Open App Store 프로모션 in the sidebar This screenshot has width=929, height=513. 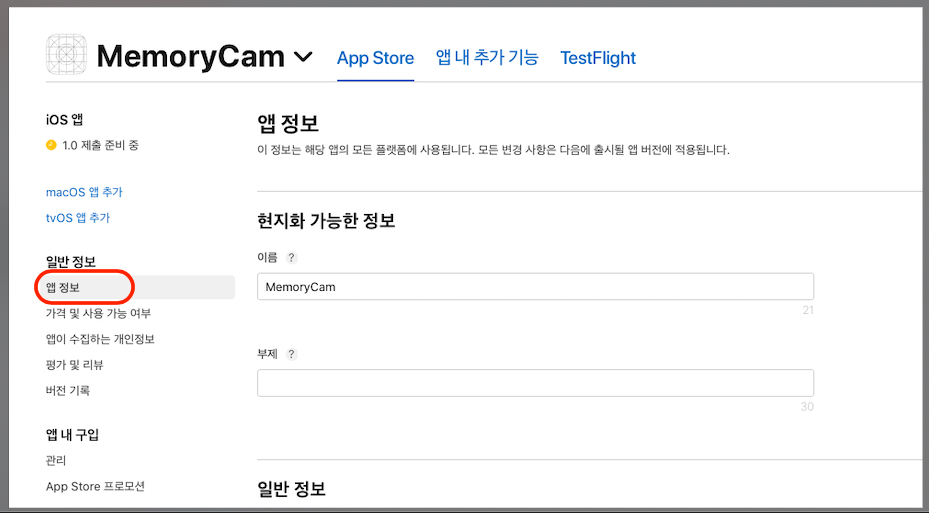tap(95, 486)
